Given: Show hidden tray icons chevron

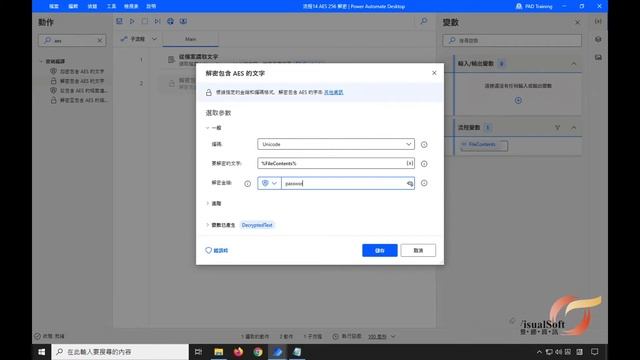Looking at the screenshot, I should [x=539, y=352].
